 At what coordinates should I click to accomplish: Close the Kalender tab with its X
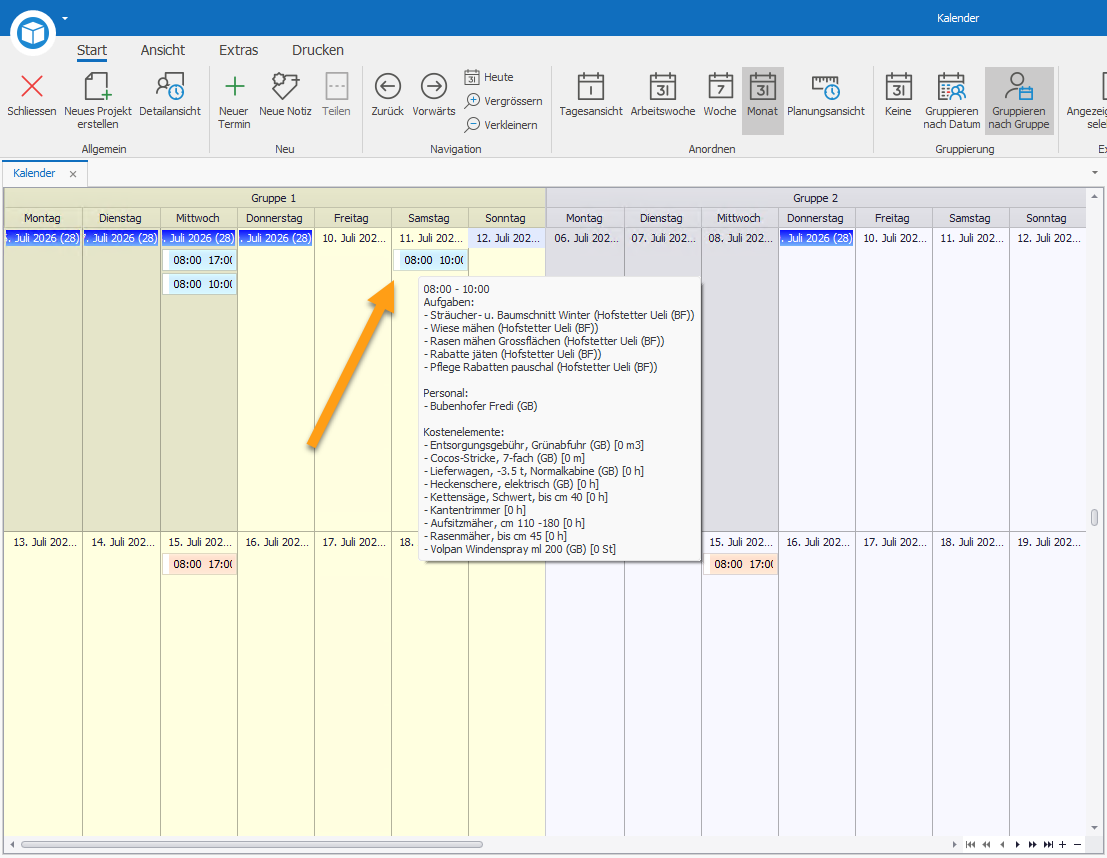[x=73, y=174]
